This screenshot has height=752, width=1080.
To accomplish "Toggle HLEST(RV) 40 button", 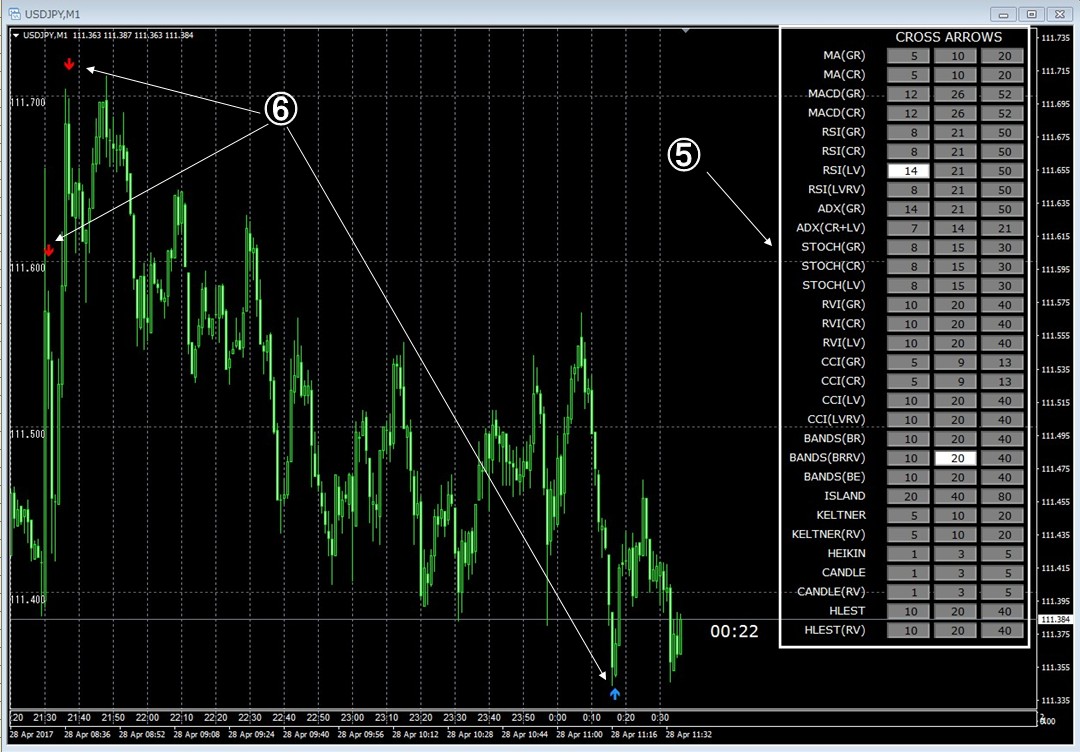I will coord(1002,631).
